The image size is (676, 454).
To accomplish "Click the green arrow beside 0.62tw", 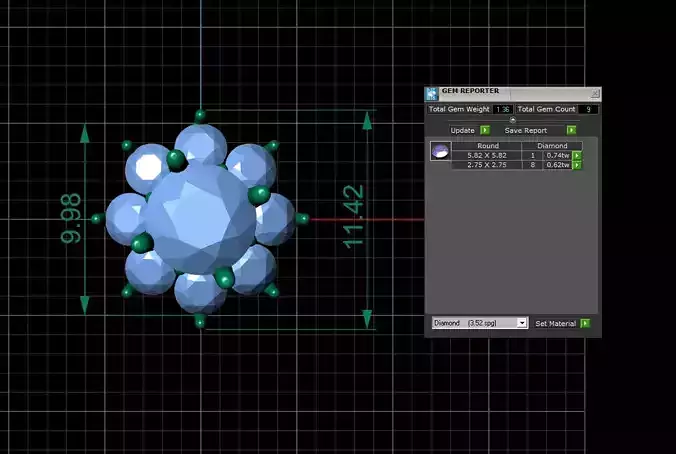I will click(577, 165).
